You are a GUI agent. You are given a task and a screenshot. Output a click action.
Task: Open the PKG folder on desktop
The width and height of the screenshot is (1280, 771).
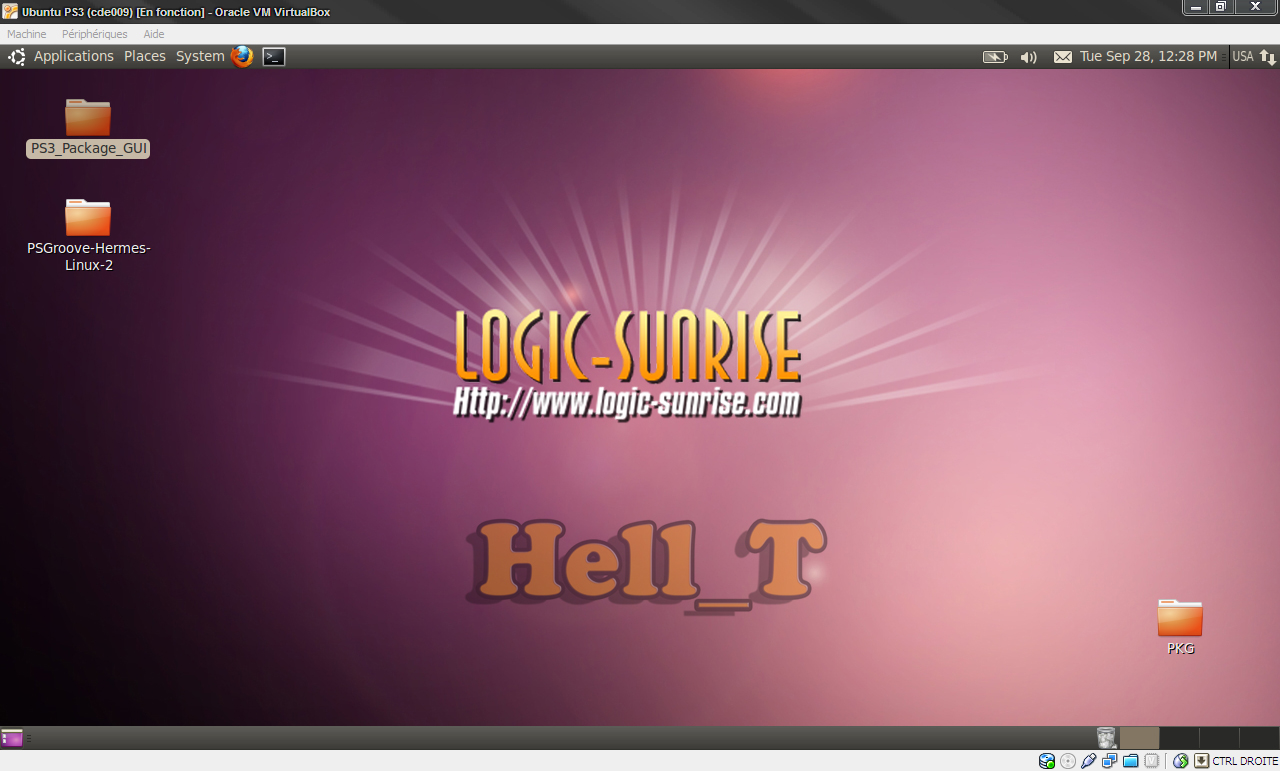point(1180,627)
